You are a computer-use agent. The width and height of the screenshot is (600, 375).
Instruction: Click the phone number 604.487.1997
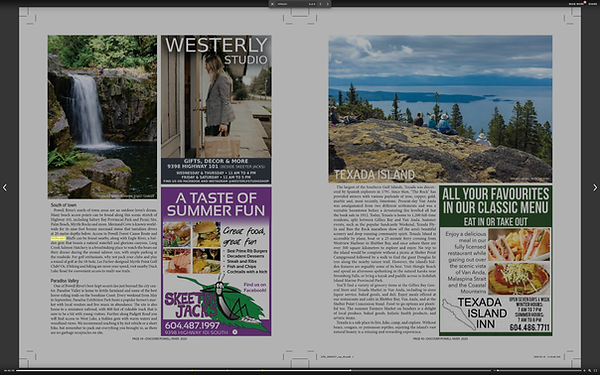[x=192, y=325]
